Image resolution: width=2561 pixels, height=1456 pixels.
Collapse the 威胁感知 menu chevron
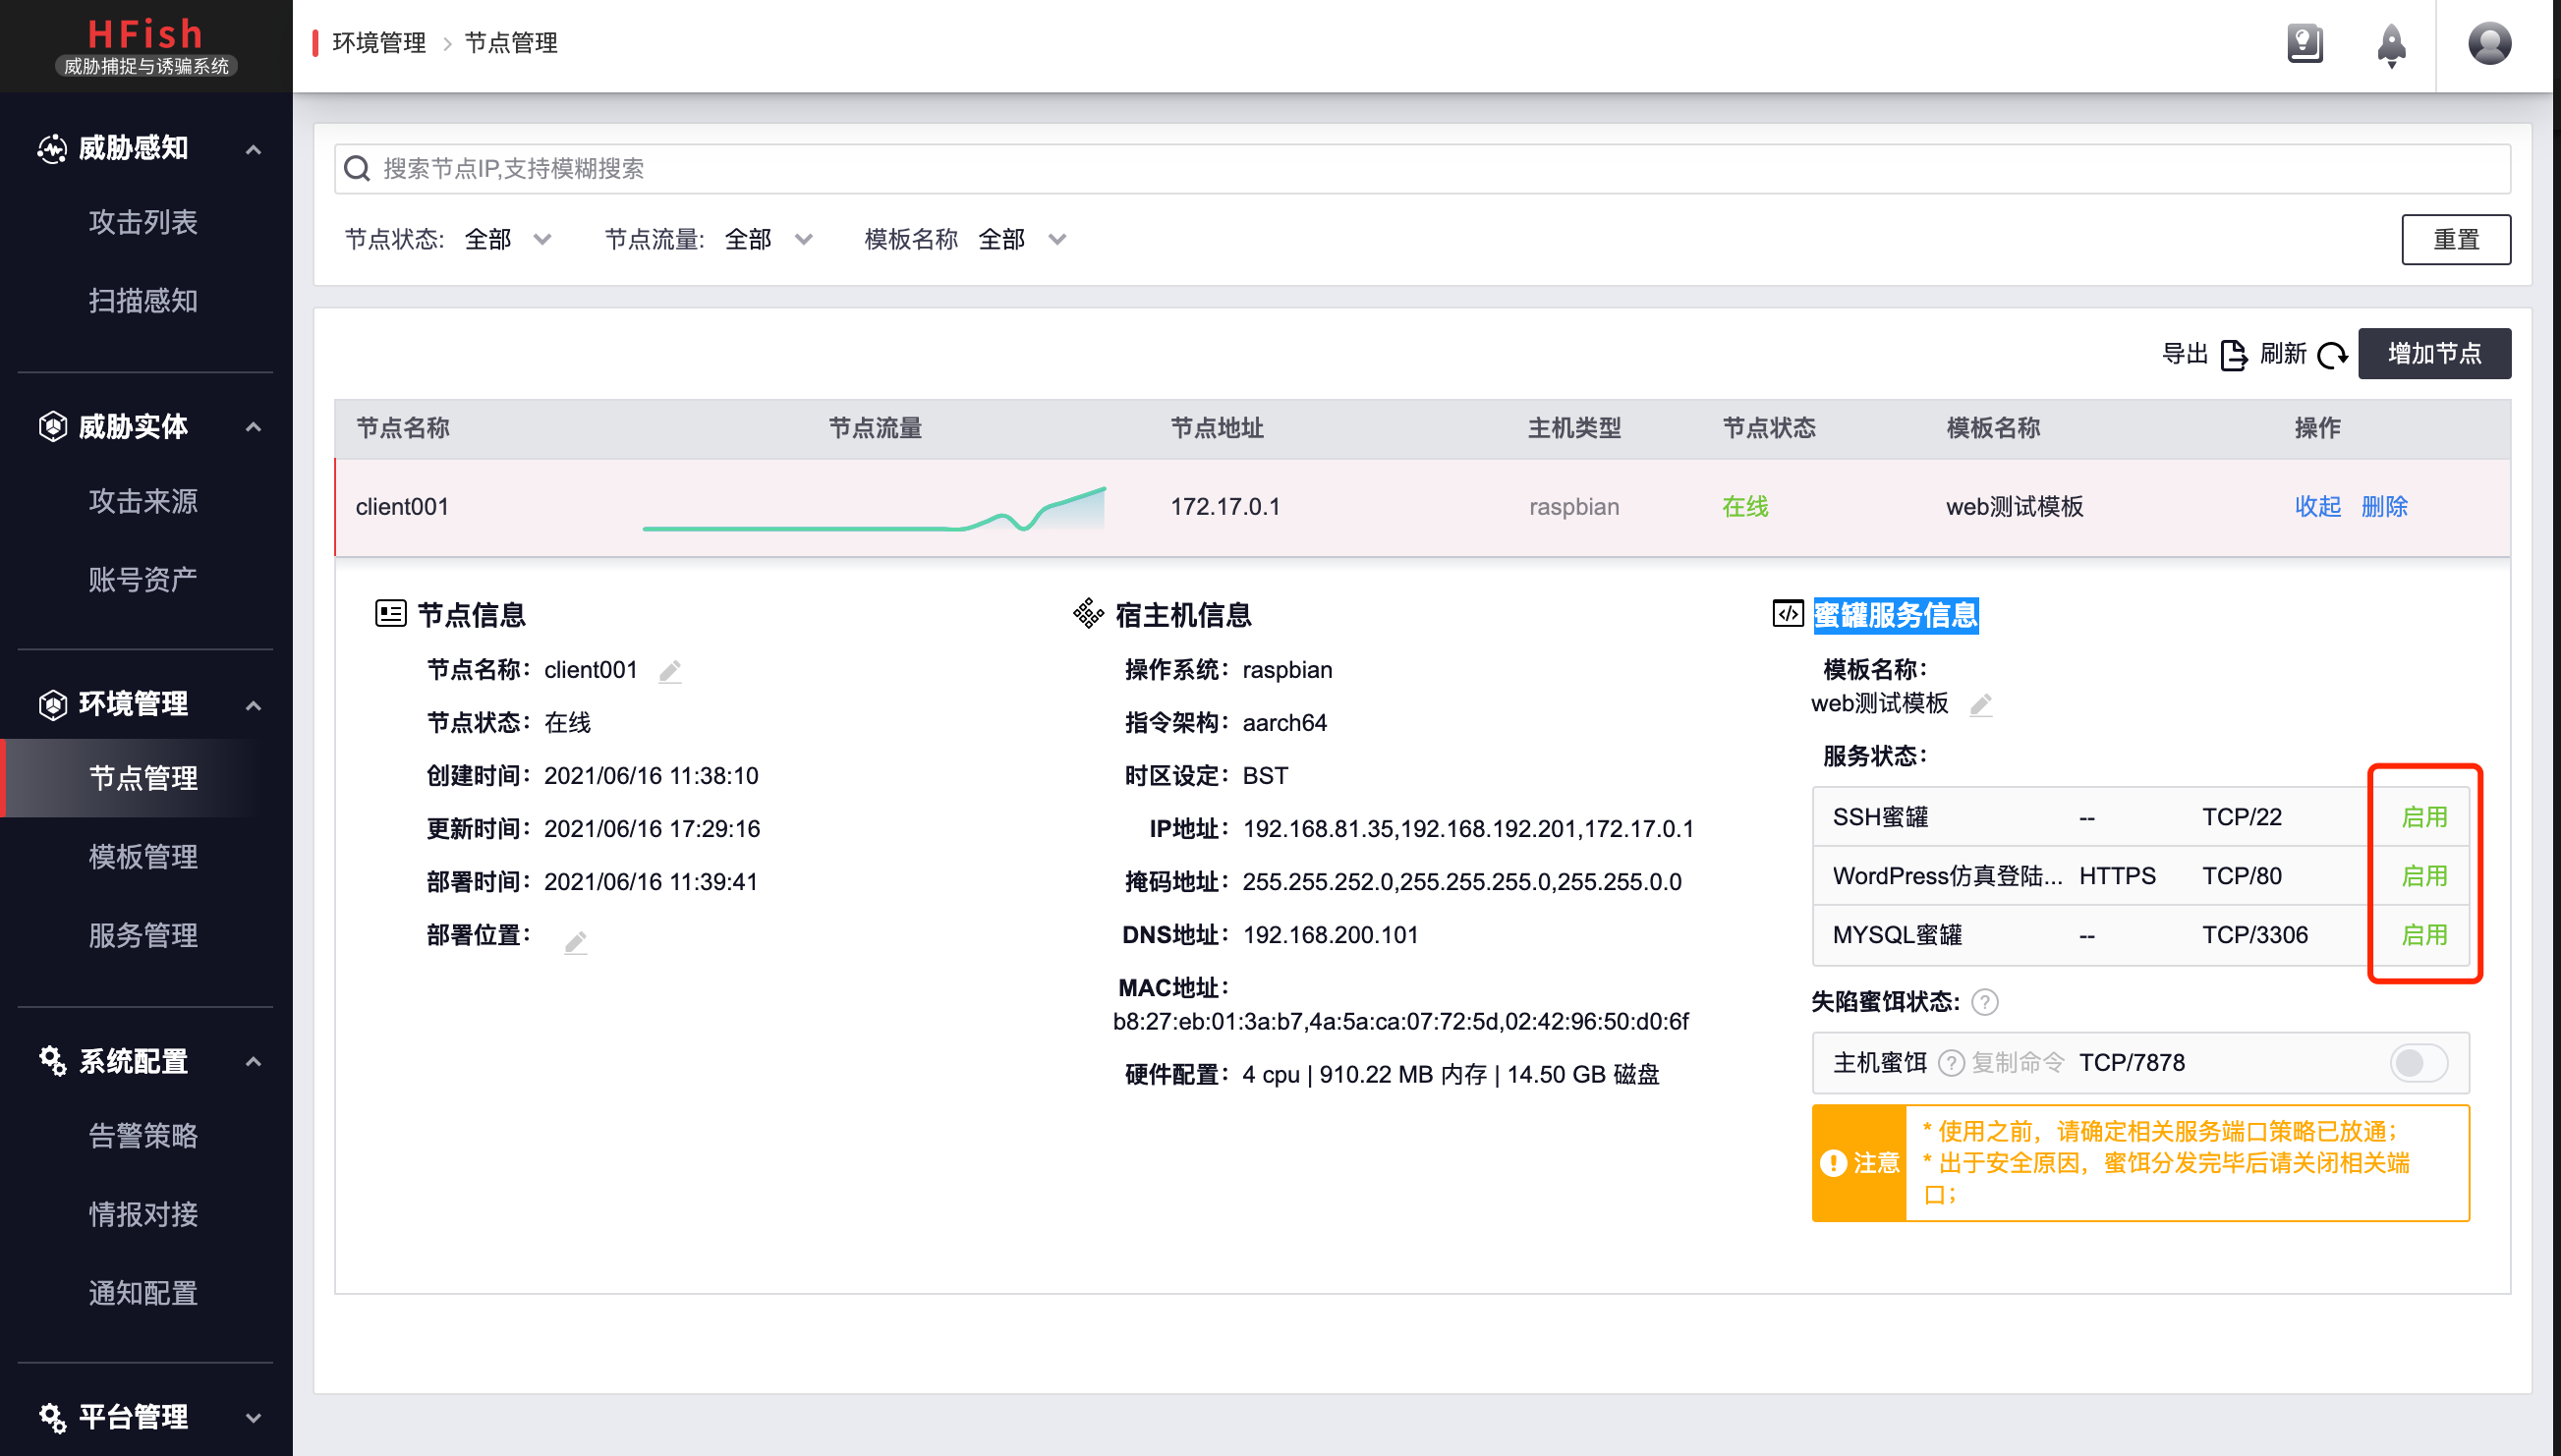[253, 150]
